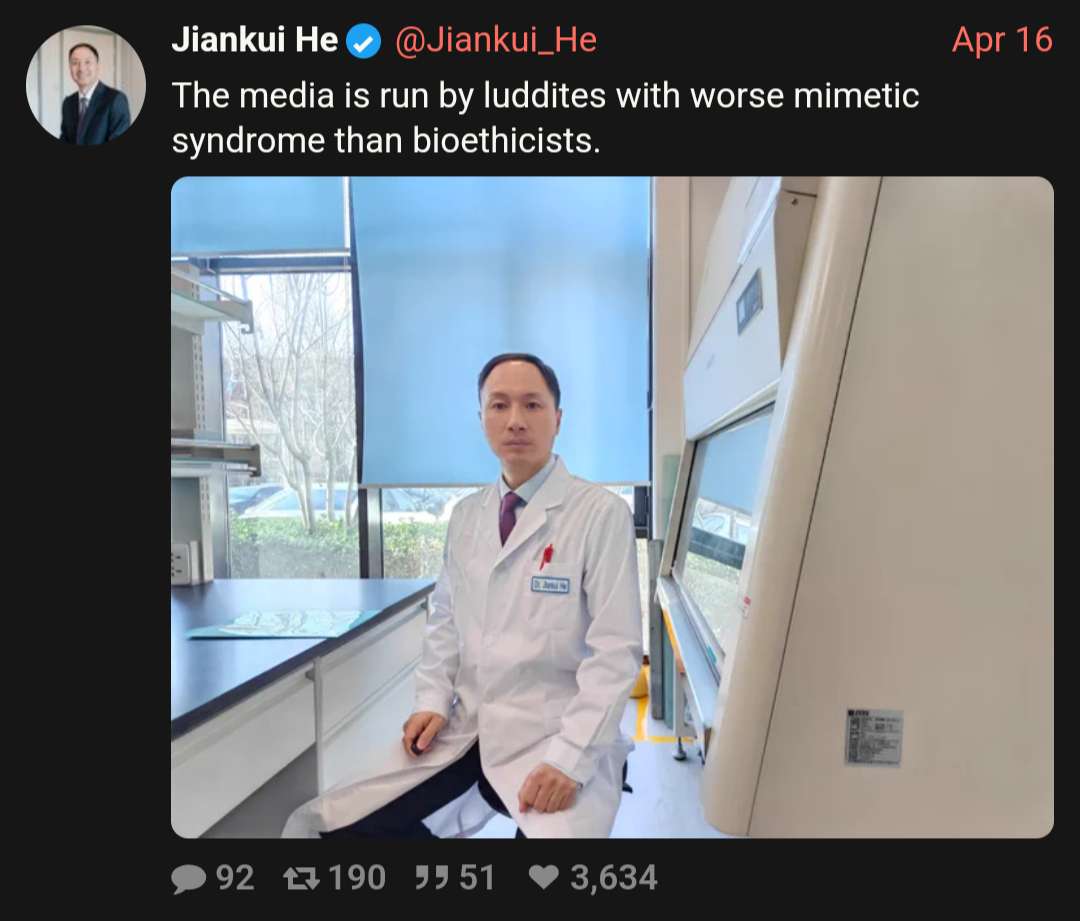Open the Apr 16 timestamp link
Screen dimensions: 1080x921
point(1002,40)
